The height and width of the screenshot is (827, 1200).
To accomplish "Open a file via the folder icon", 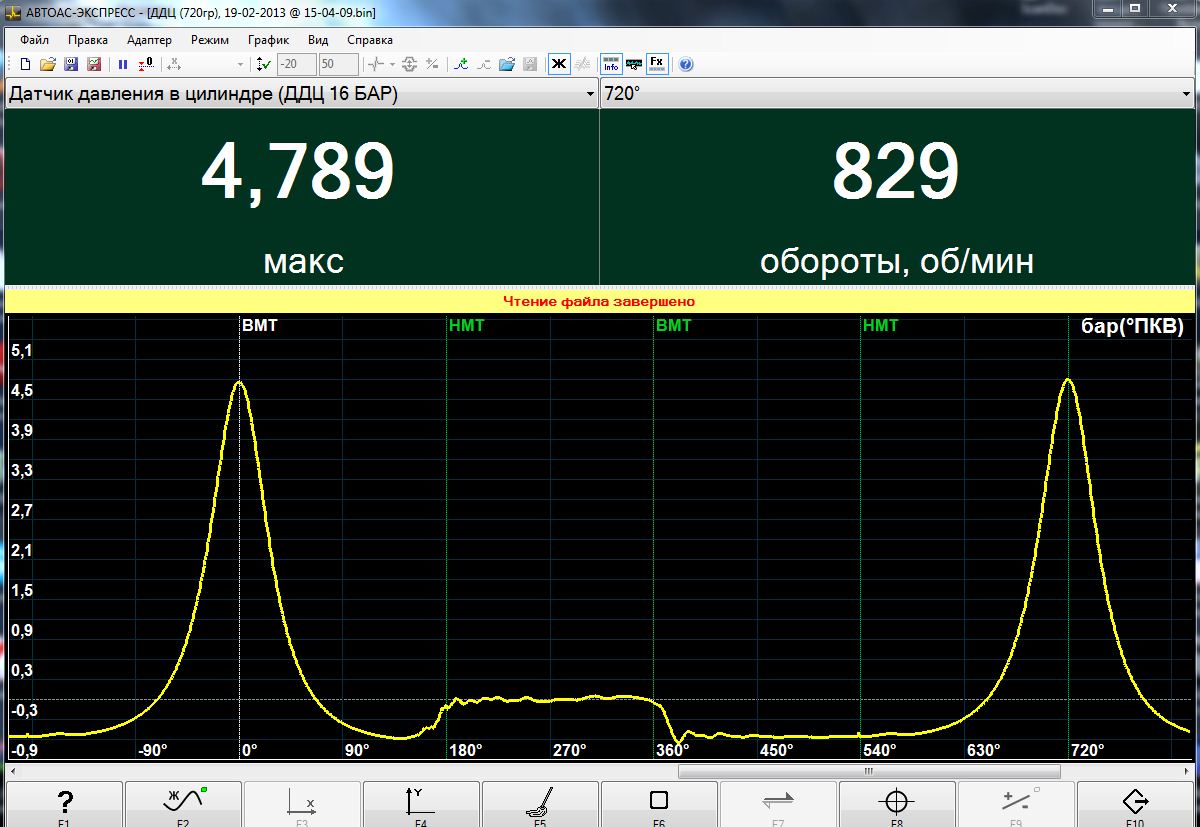I will coord(47,64).
